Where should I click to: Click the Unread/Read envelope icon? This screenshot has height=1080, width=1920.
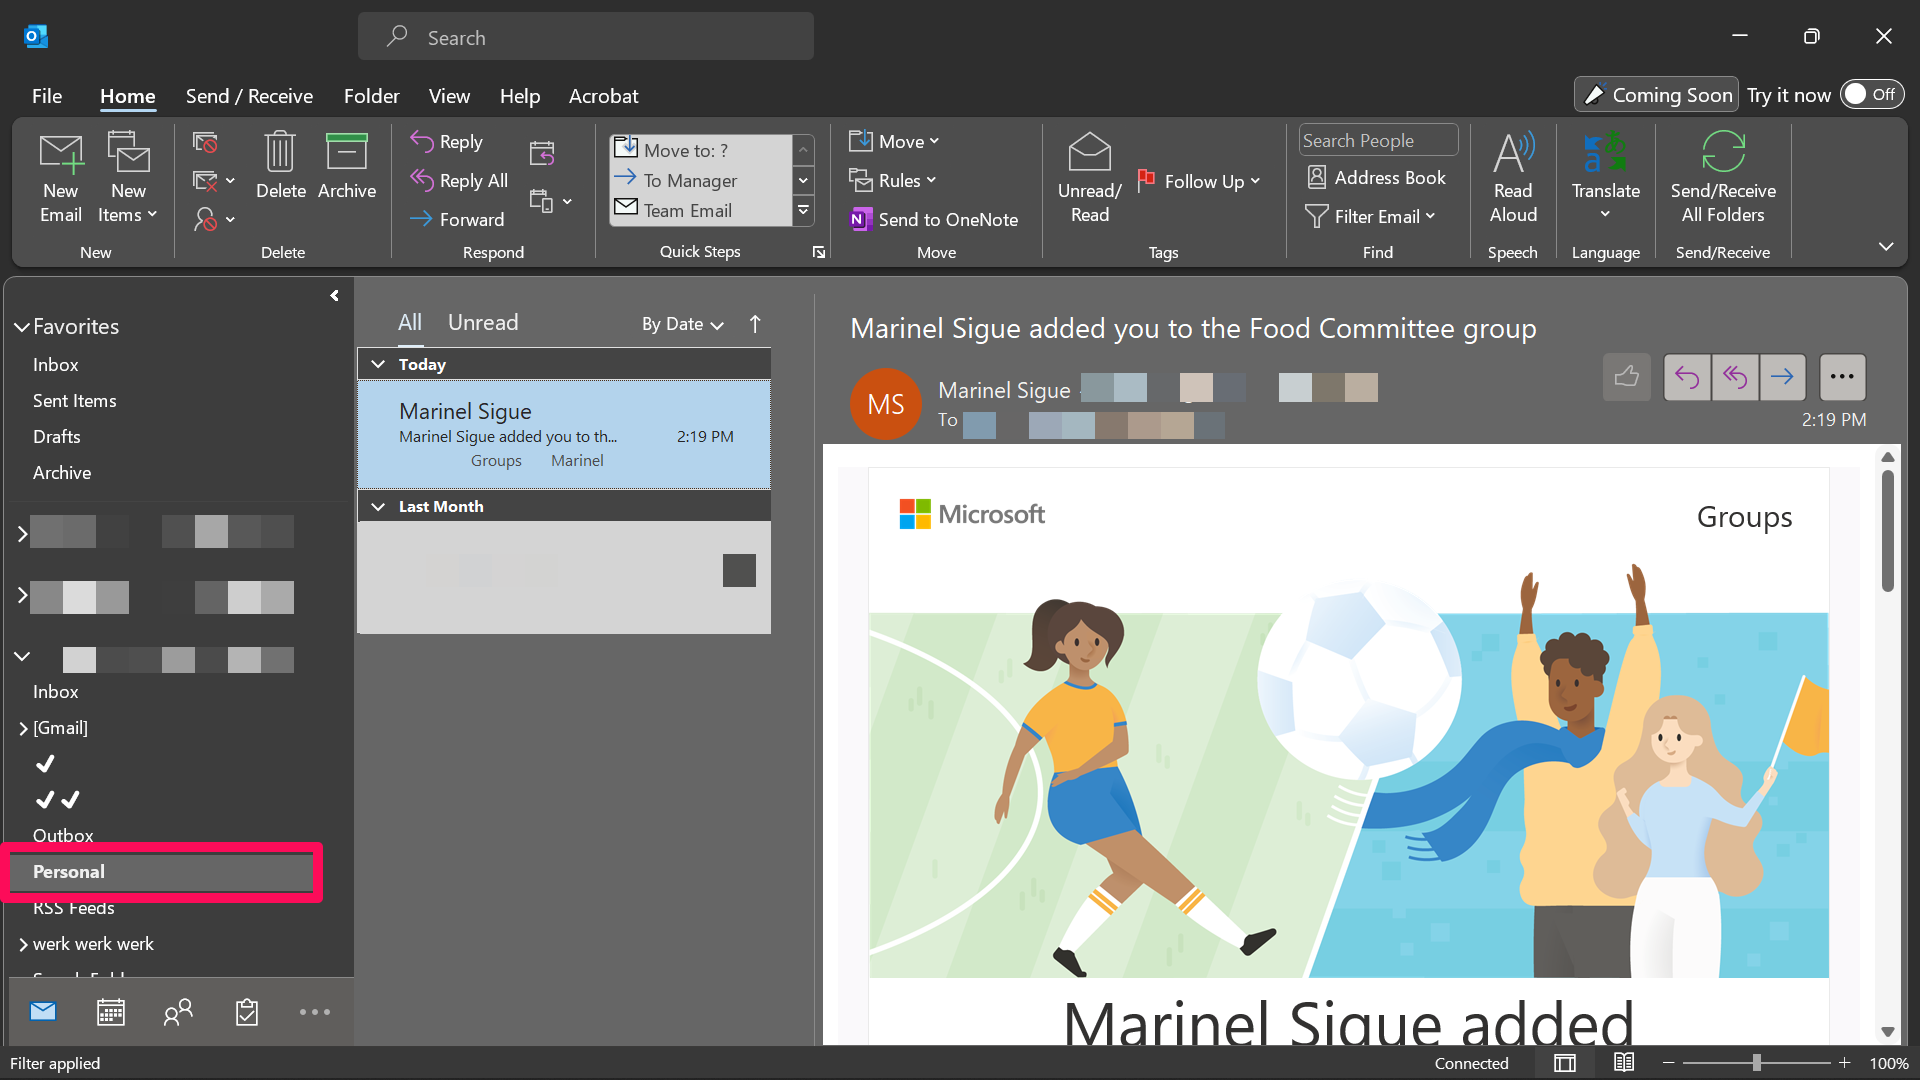pos(1089,153)
